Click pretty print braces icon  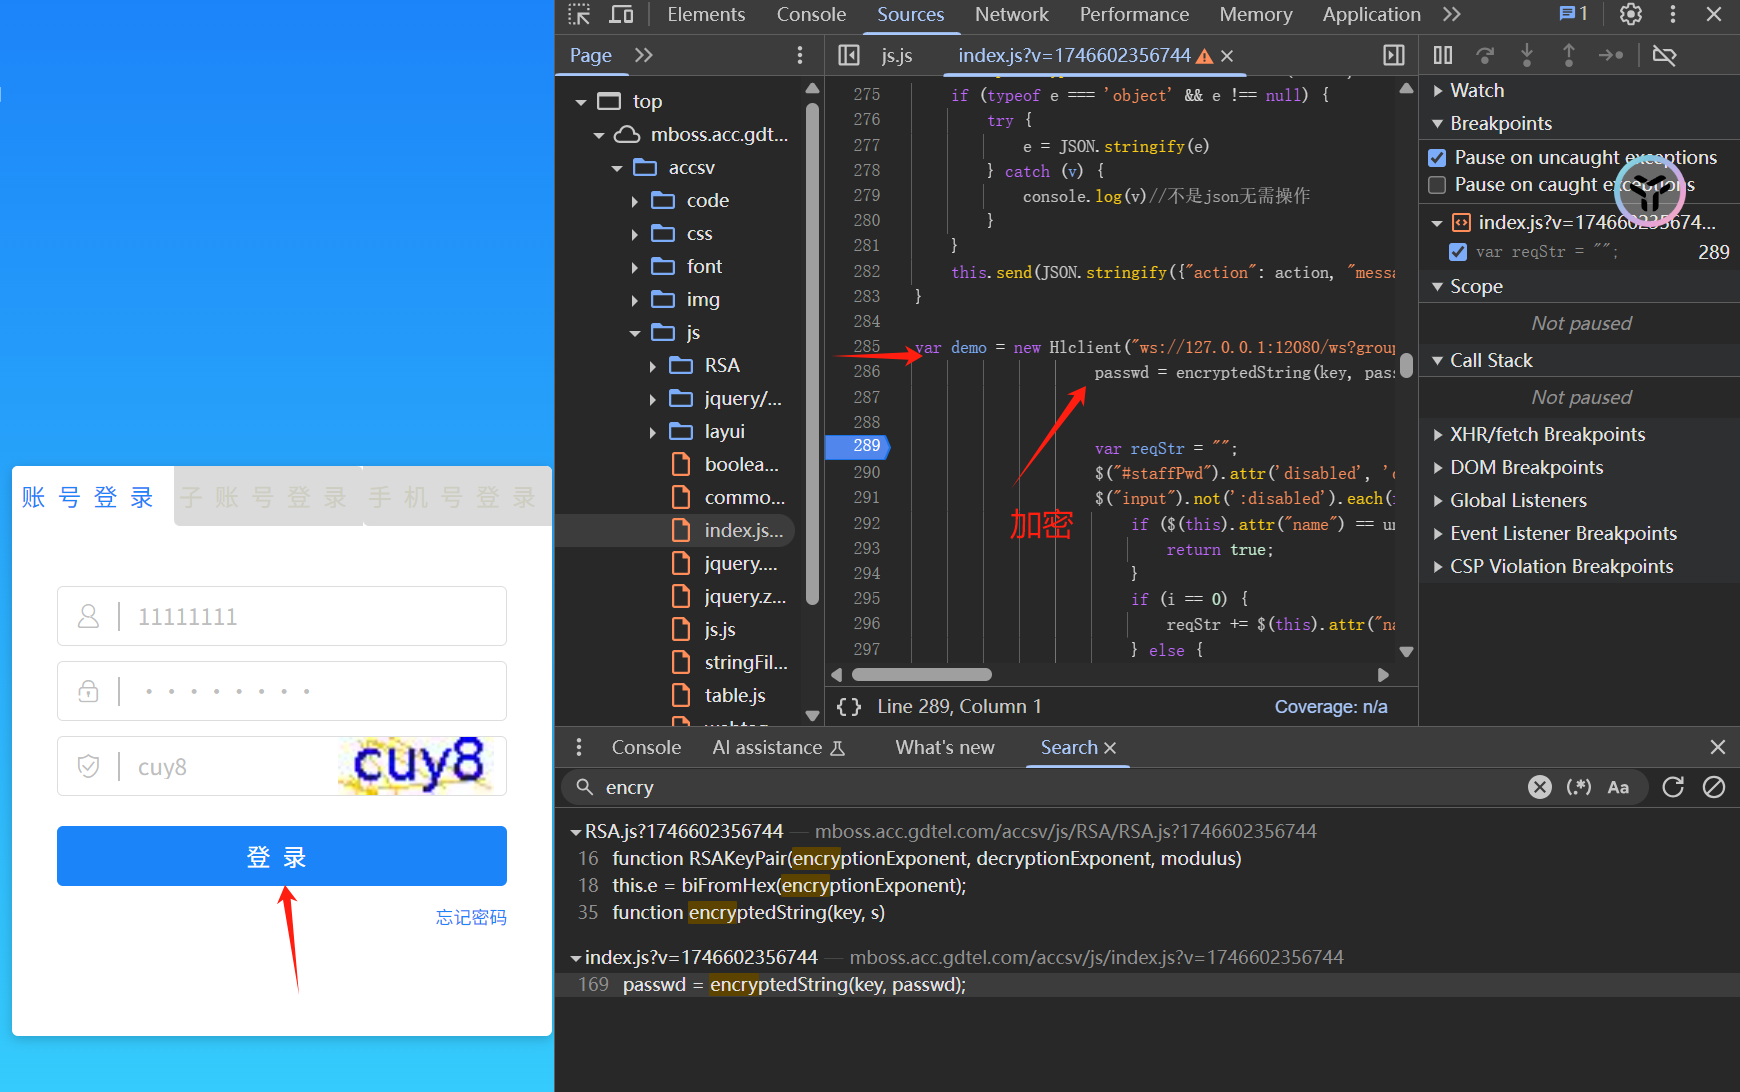pyautogui.click(x=849, y=707)
